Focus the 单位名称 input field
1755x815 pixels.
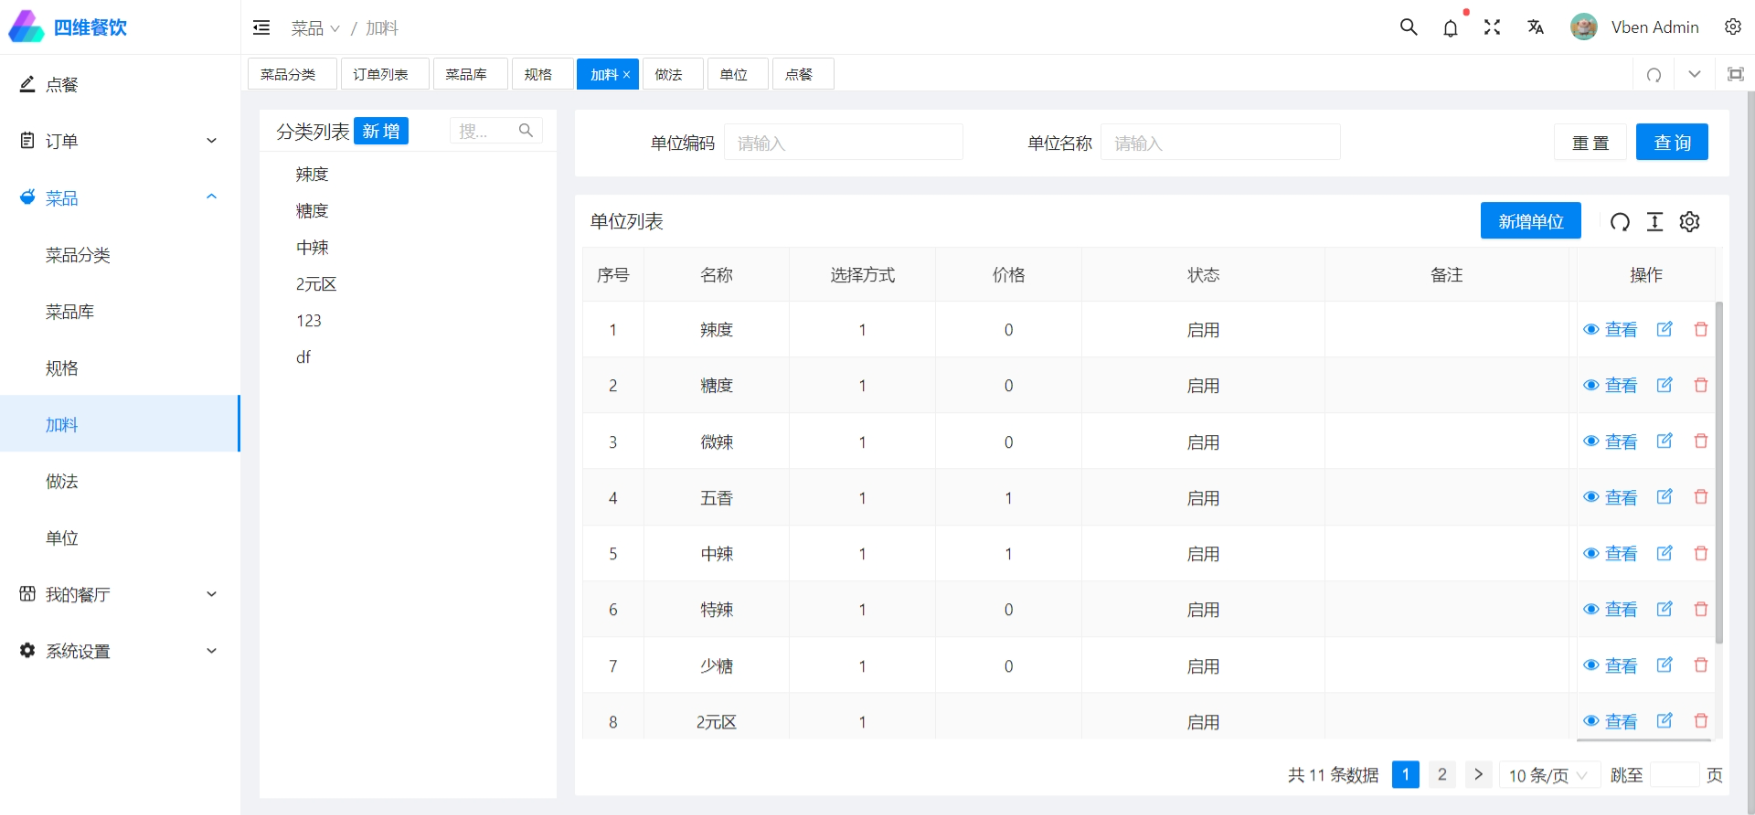coord(1220,143)
